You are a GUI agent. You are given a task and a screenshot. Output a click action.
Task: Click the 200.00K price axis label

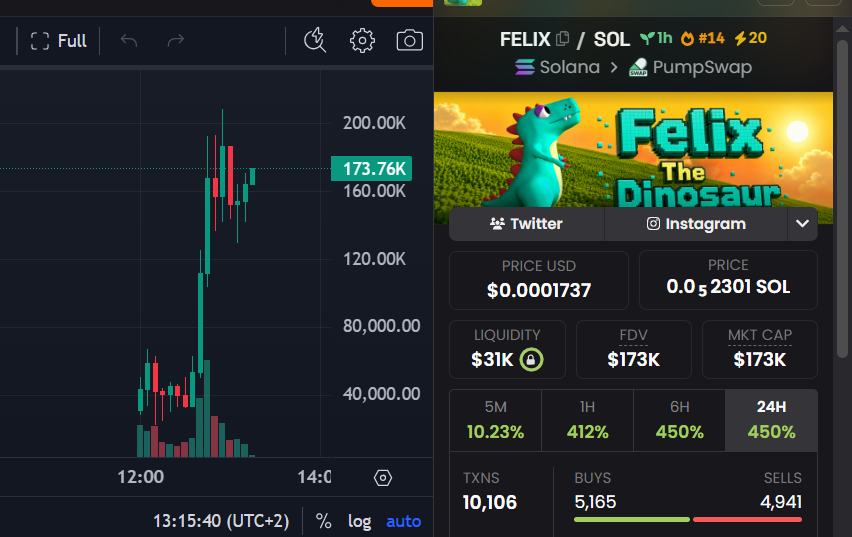pyautogui.click(x=374, y=123)
